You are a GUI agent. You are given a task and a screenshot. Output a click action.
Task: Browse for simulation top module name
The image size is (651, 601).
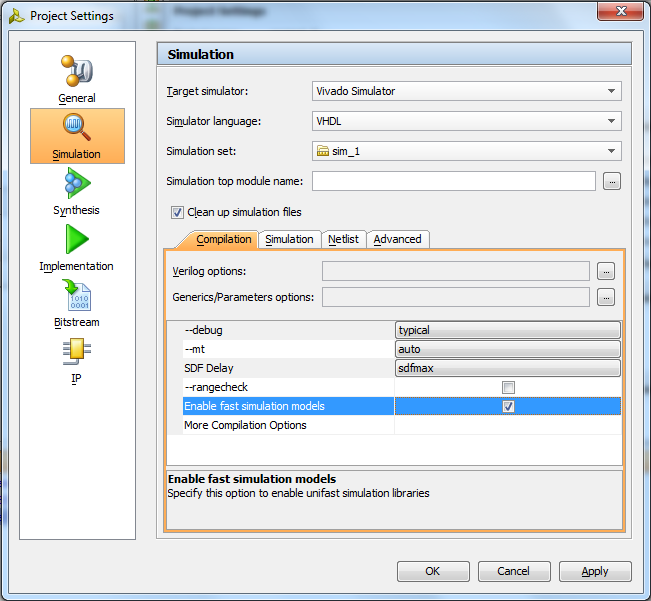click(x=612, y=181)
